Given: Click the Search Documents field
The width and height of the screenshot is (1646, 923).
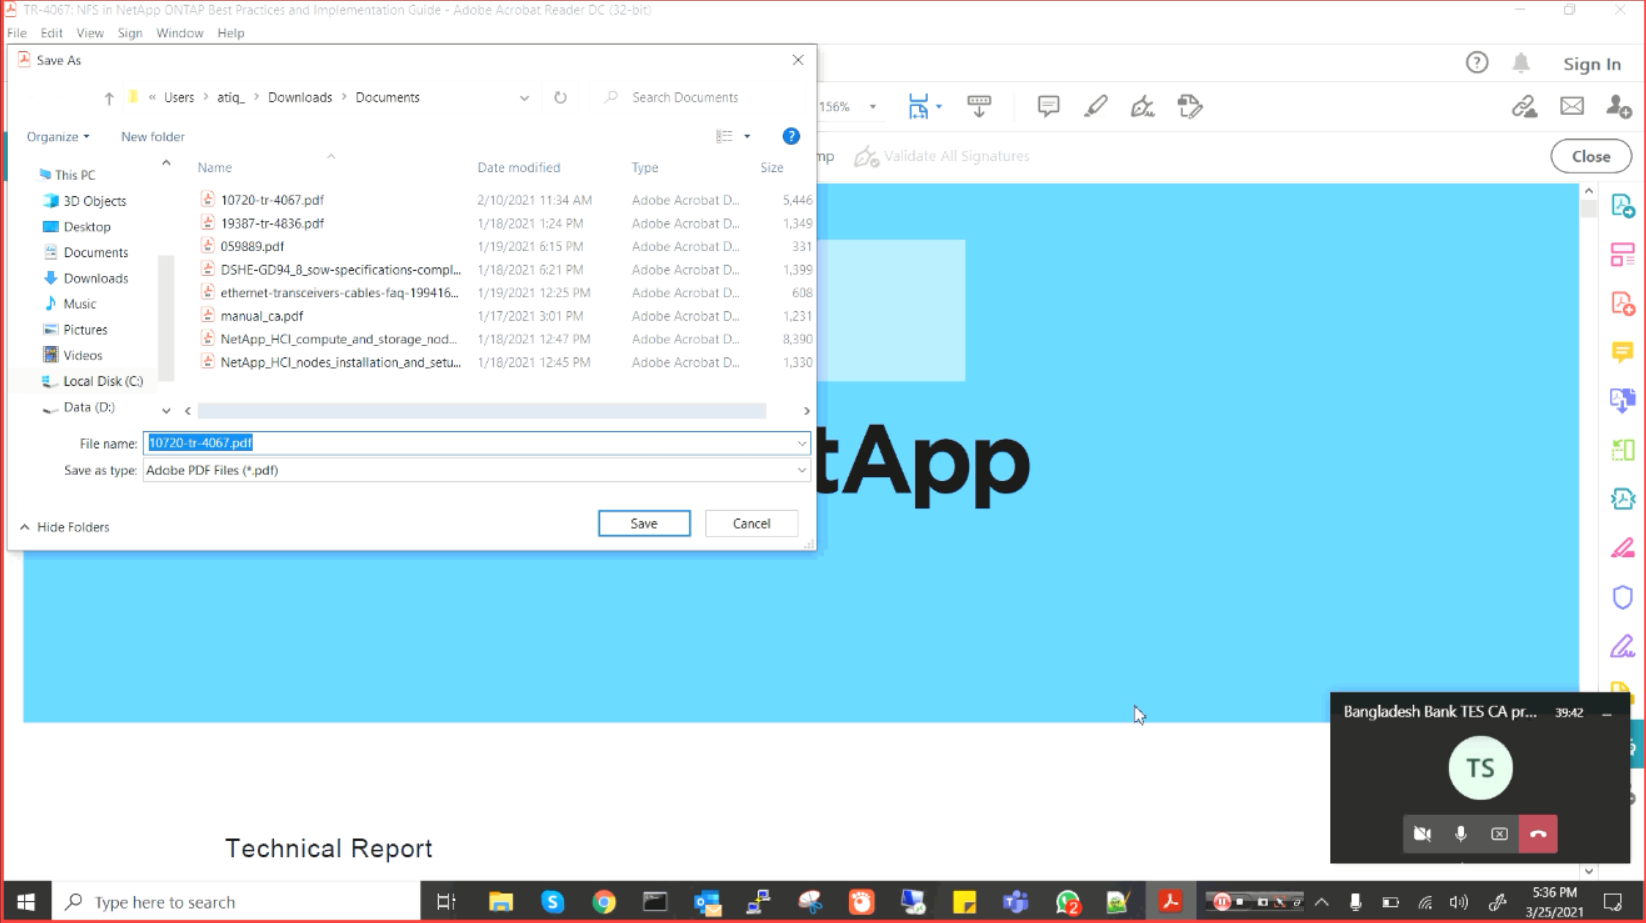Looking at the screenshot, I should 700,98.
